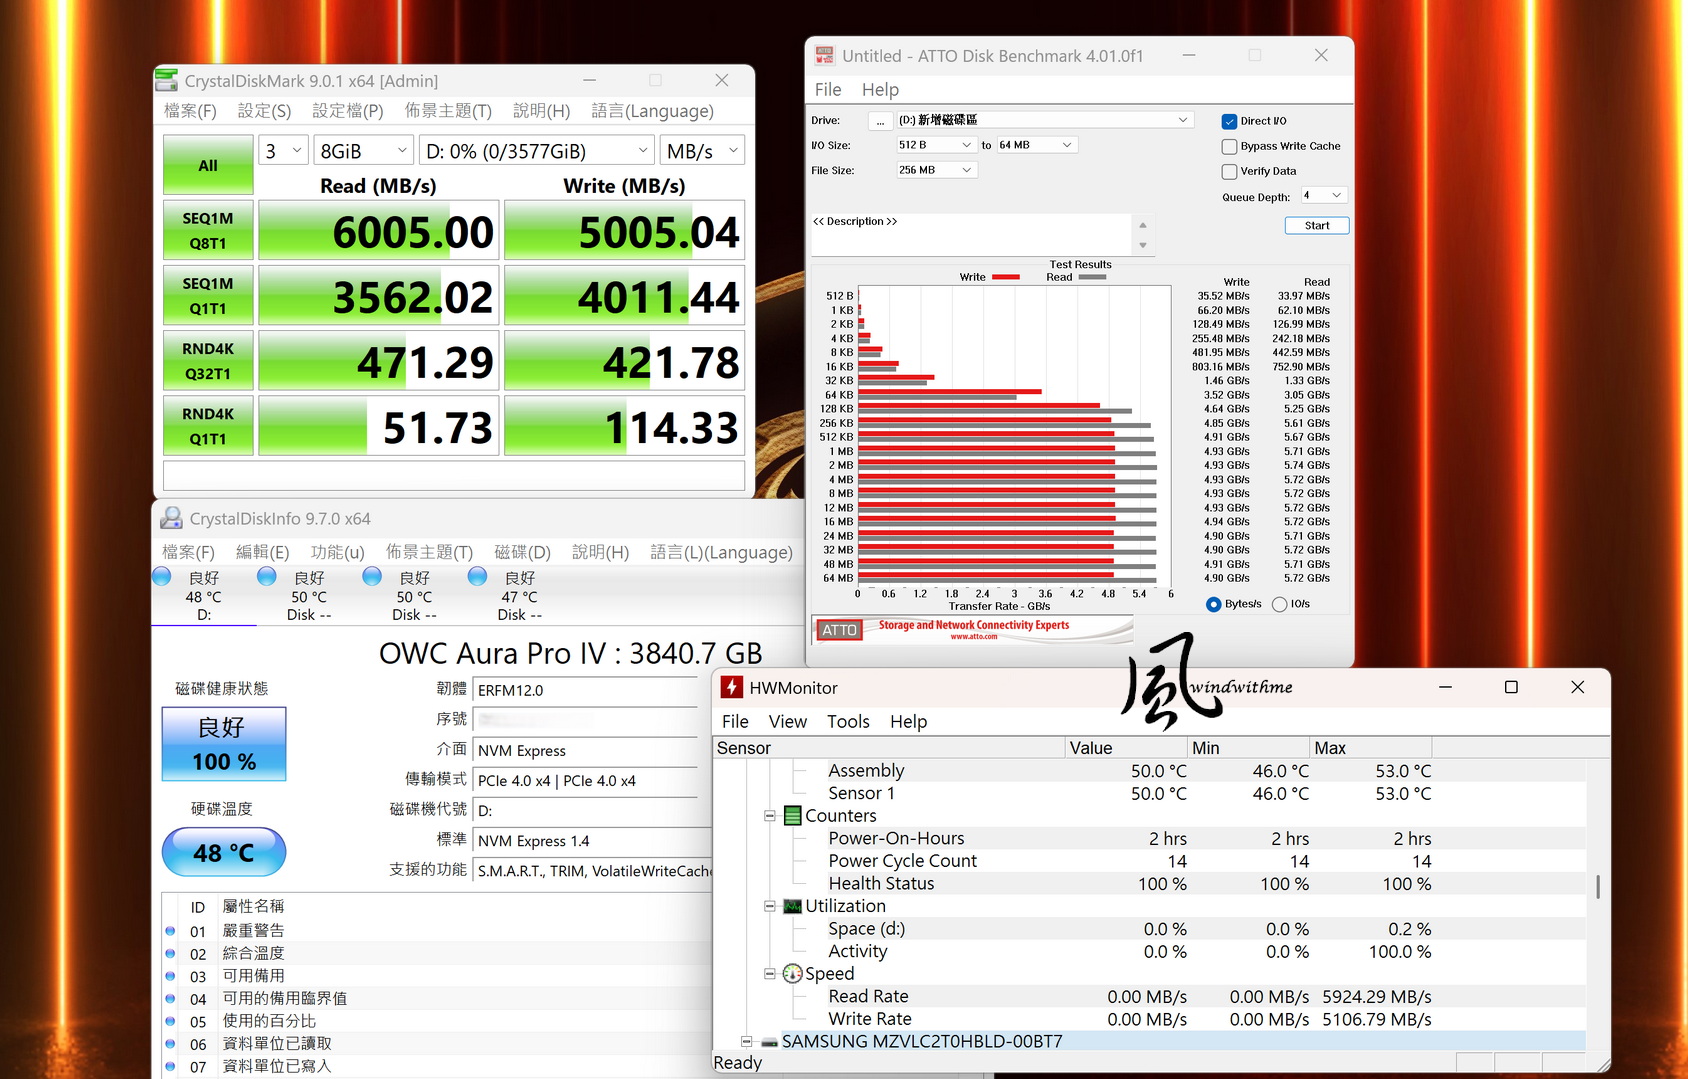The height and width of the screenshot is (1079, 1688).
Task: Click the ATTO logo banner
Action: (972, 629)
